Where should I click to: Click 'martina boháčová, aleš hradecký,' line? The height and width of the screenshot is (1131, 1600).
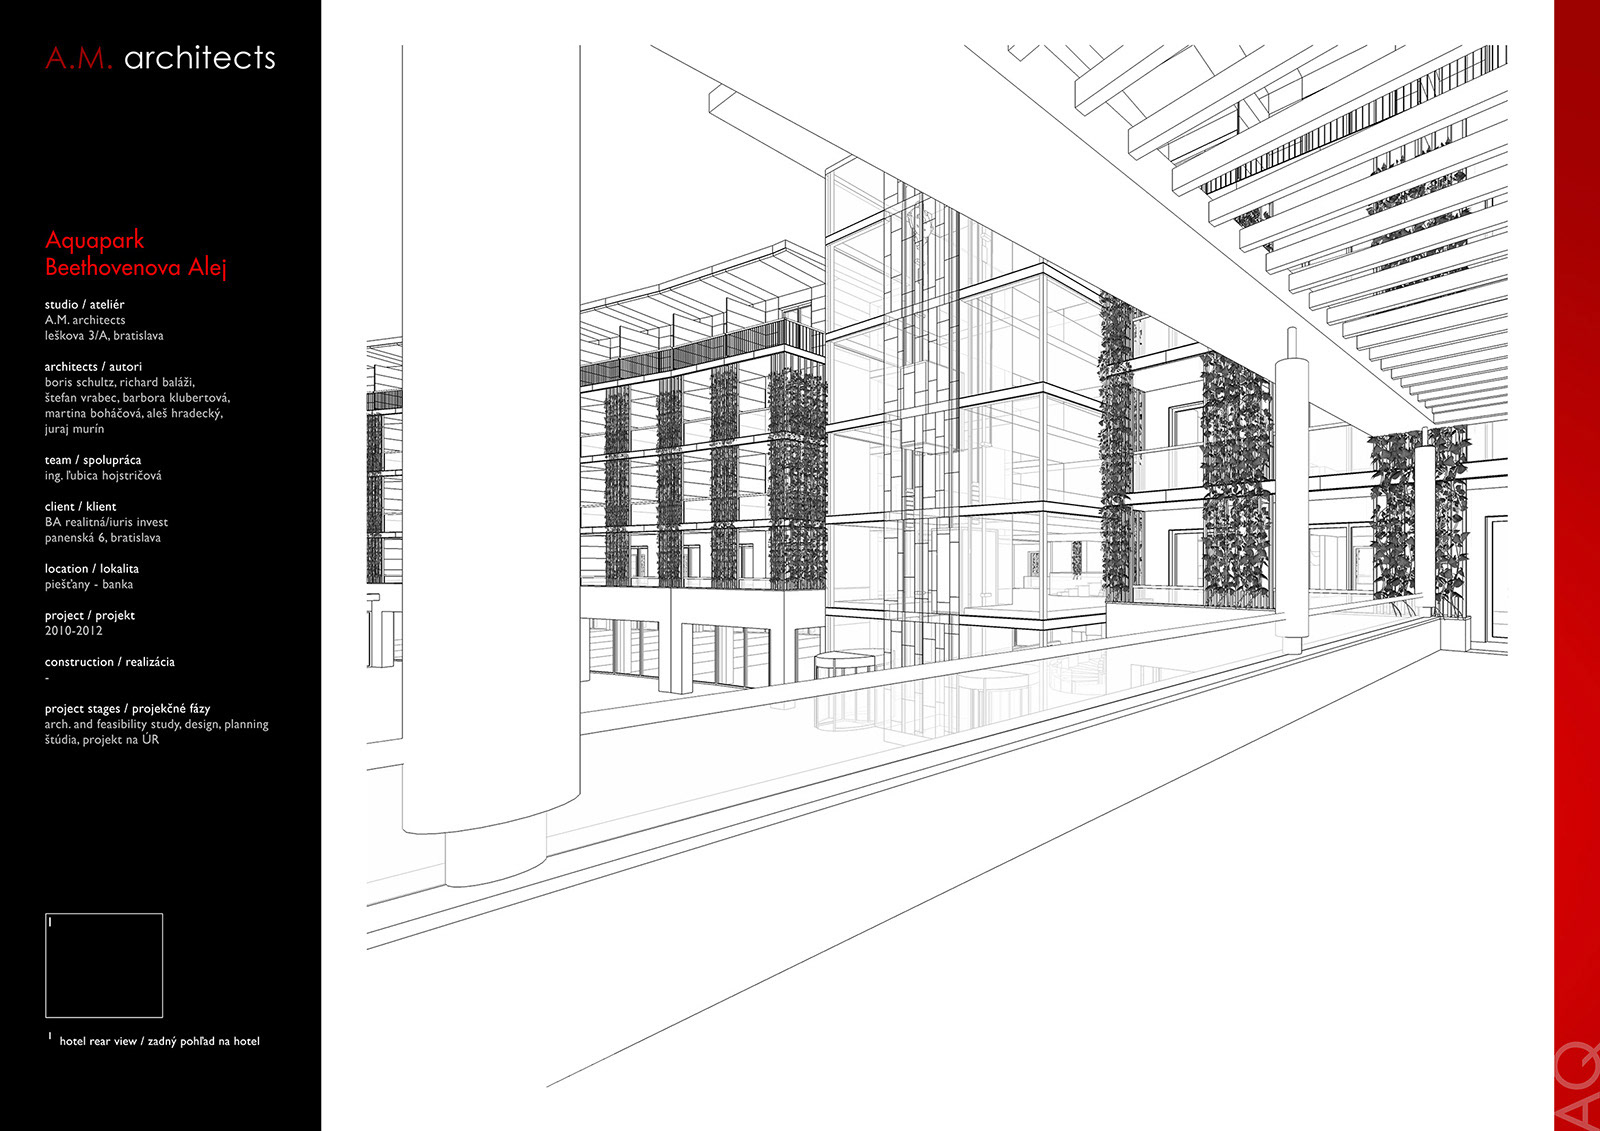pos(134,413)
